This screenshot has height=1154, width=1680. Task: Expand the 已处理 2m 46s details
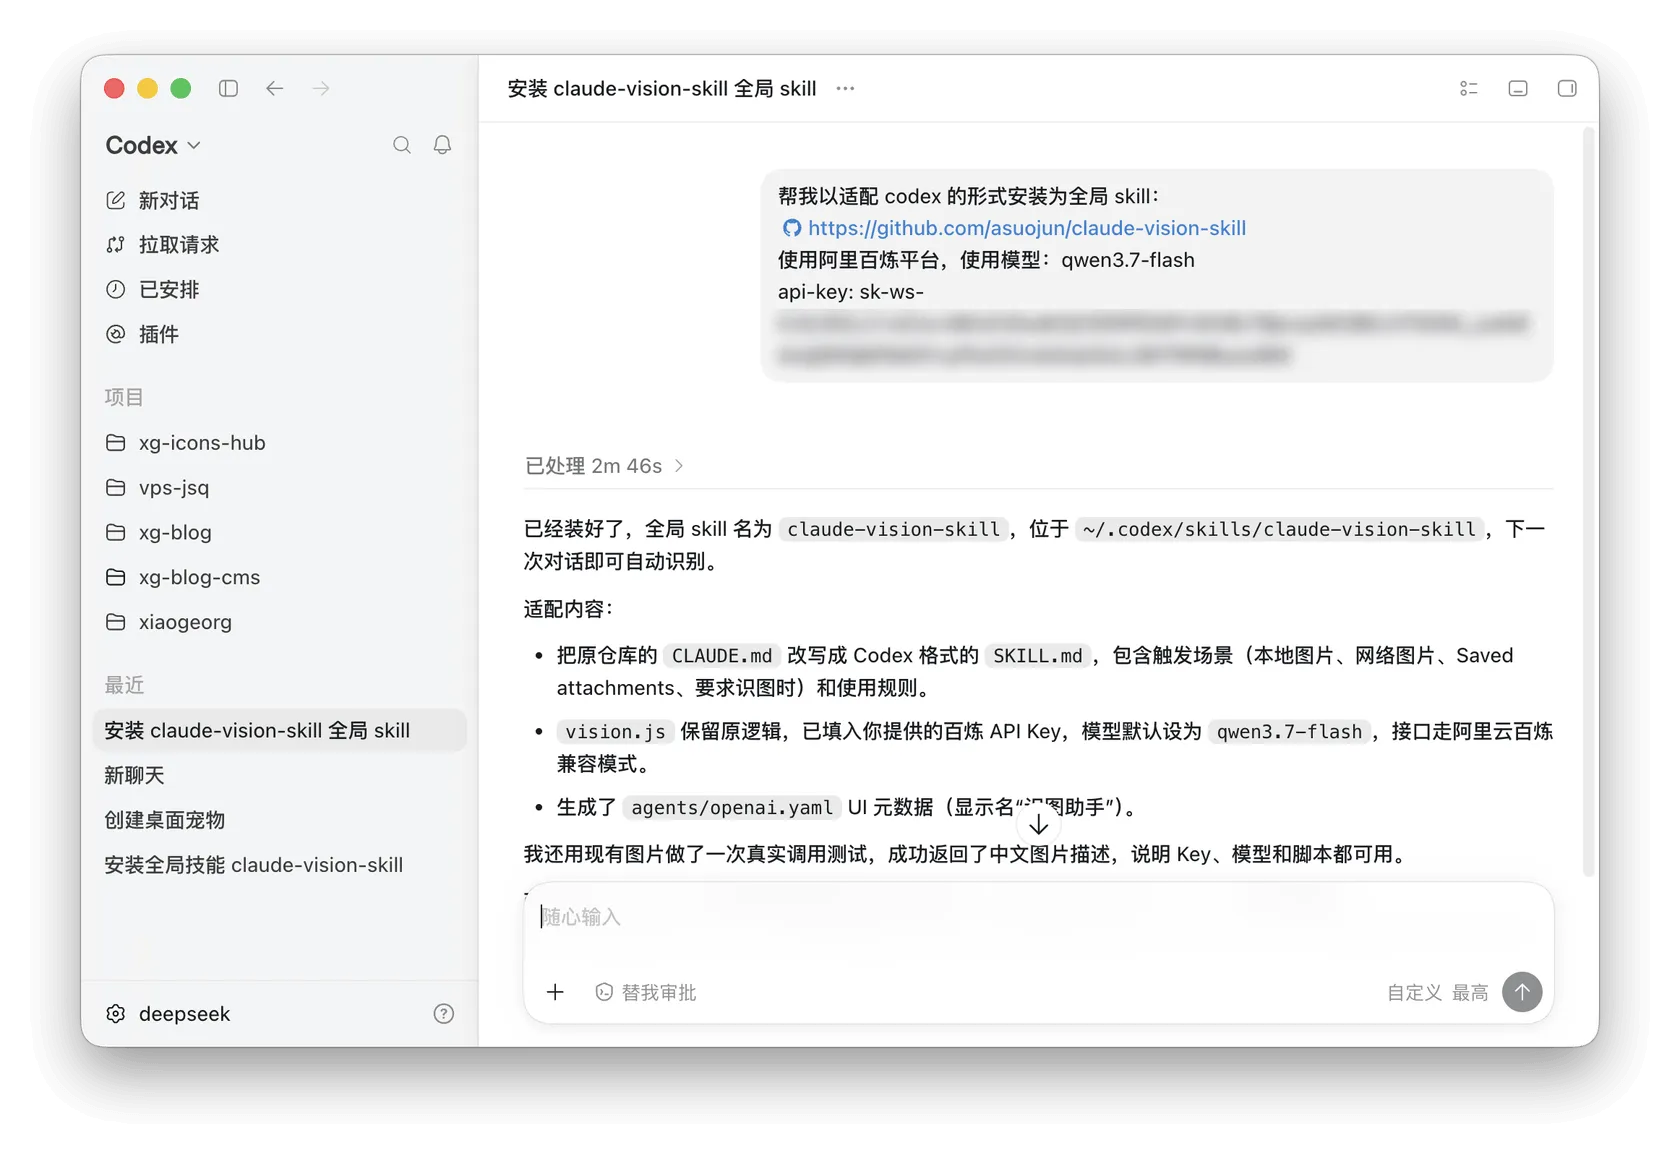point(605,466)
